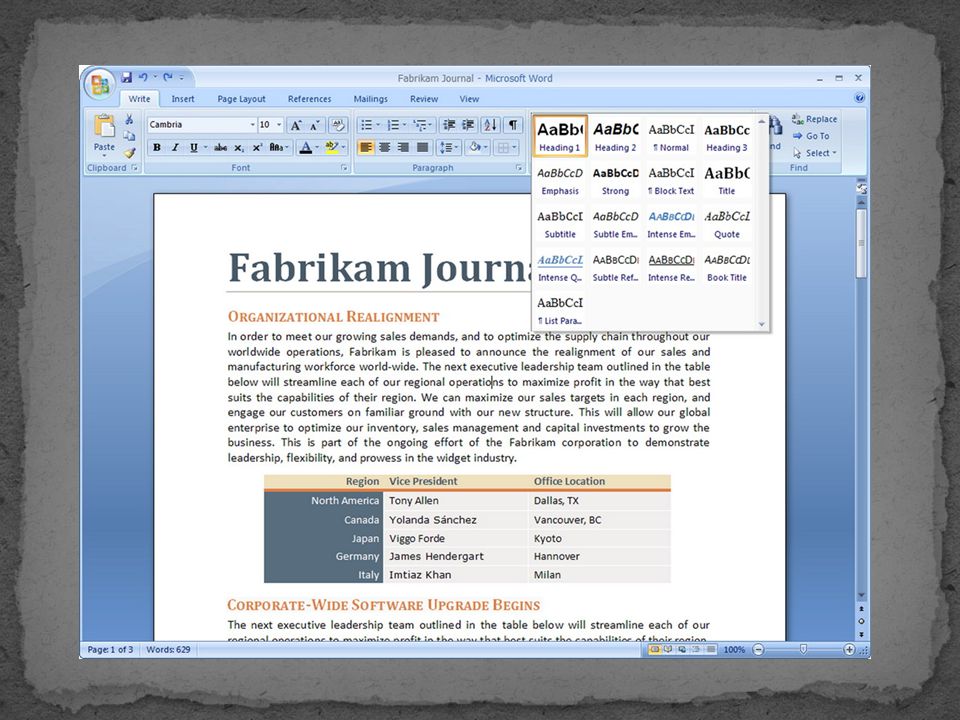
Task: Undo the last action
Action: coord(143,77)
